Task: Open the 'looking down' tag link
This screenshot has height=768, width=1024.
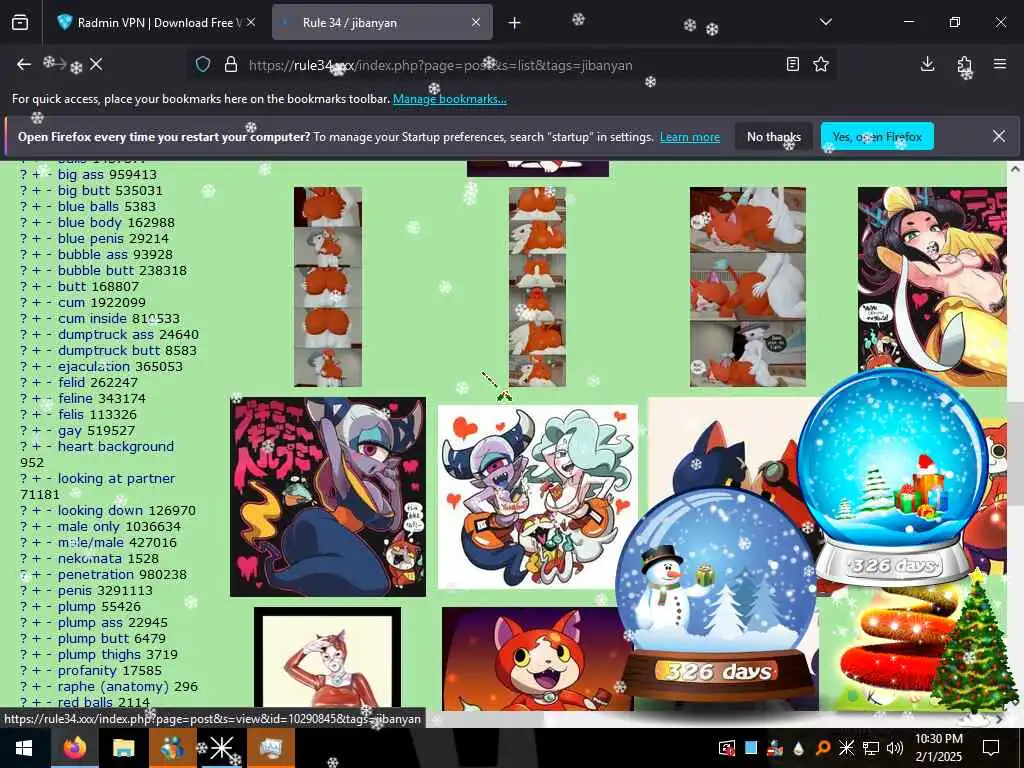Action: (100, 511)
